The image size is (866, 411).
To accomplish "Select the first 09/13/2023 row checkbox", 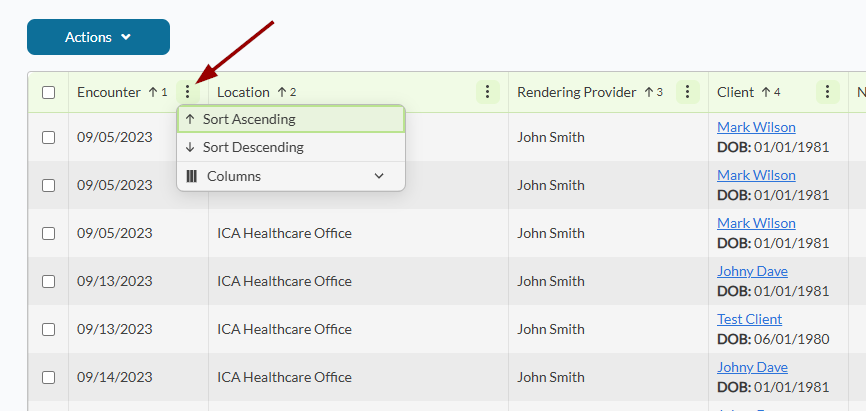I will click(x=48, y=281).
